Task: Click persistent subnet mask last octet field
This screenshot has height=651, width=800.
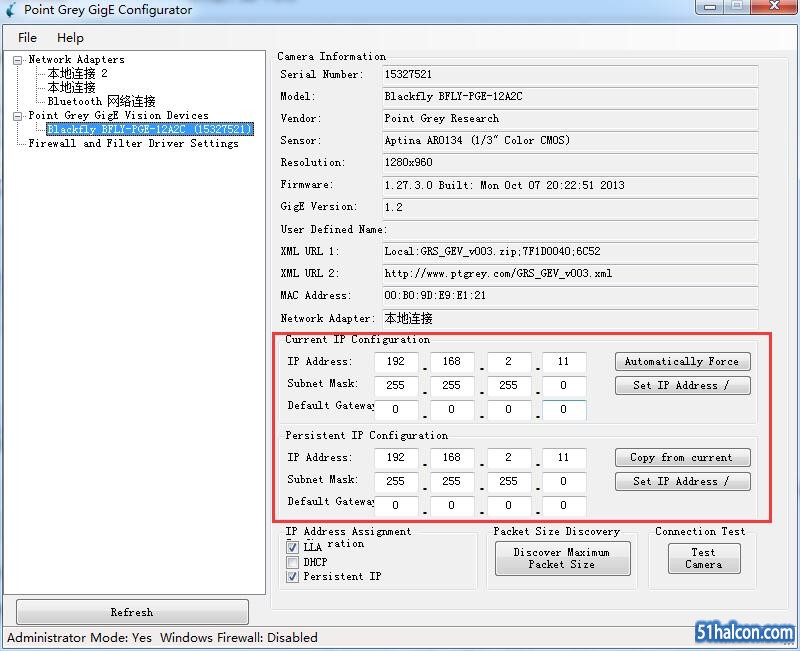Action: pos(564,481)
